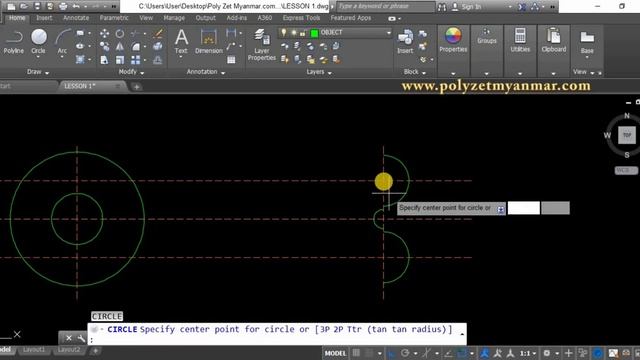The image size is (640, 360).
Task: Click the keyword search input field
Action: click(x=386, y=7)
